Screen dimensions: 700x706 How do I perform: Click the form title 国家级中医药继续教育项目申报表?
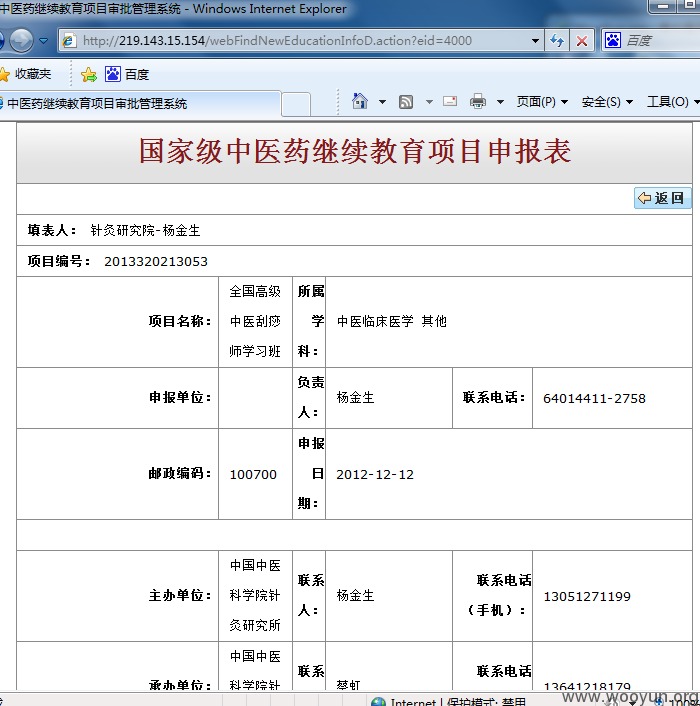[355, 151]
